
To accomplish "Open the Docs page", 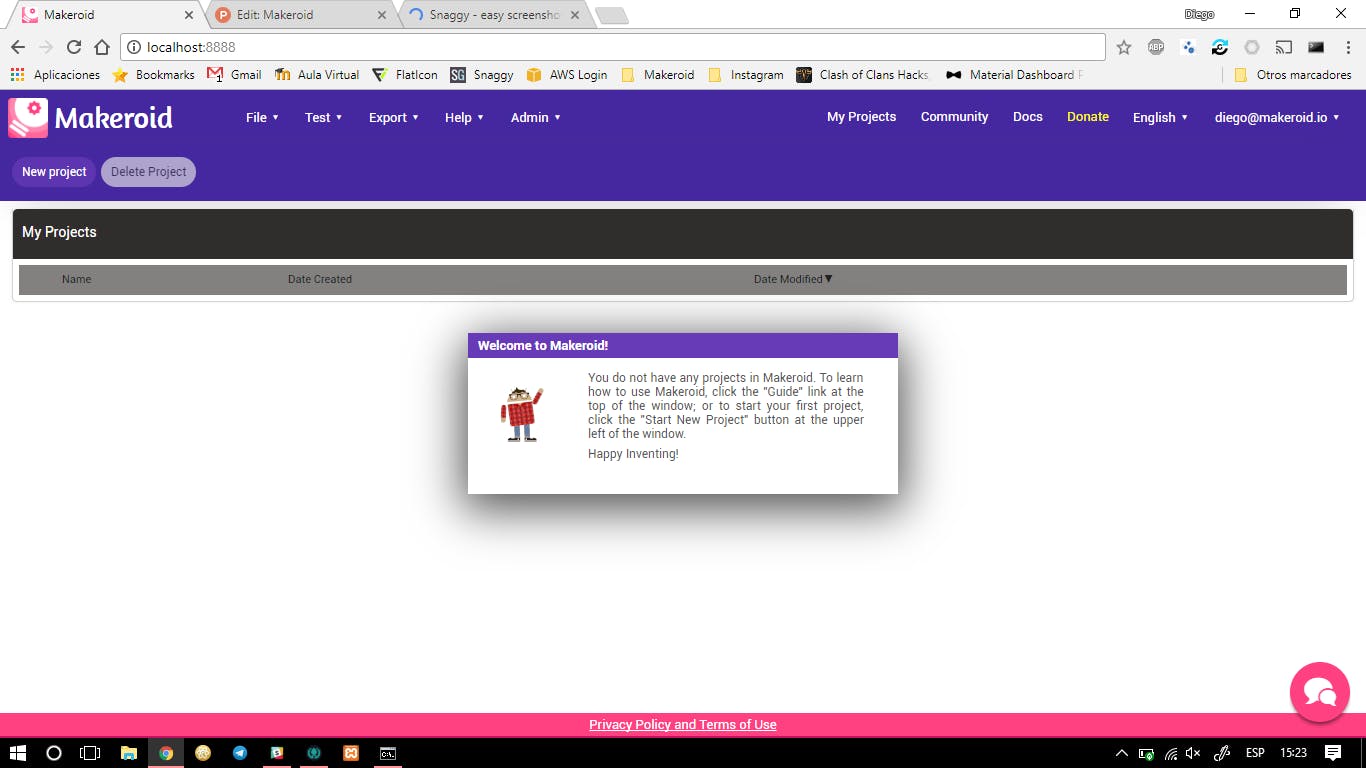I will click(1027, 117).
